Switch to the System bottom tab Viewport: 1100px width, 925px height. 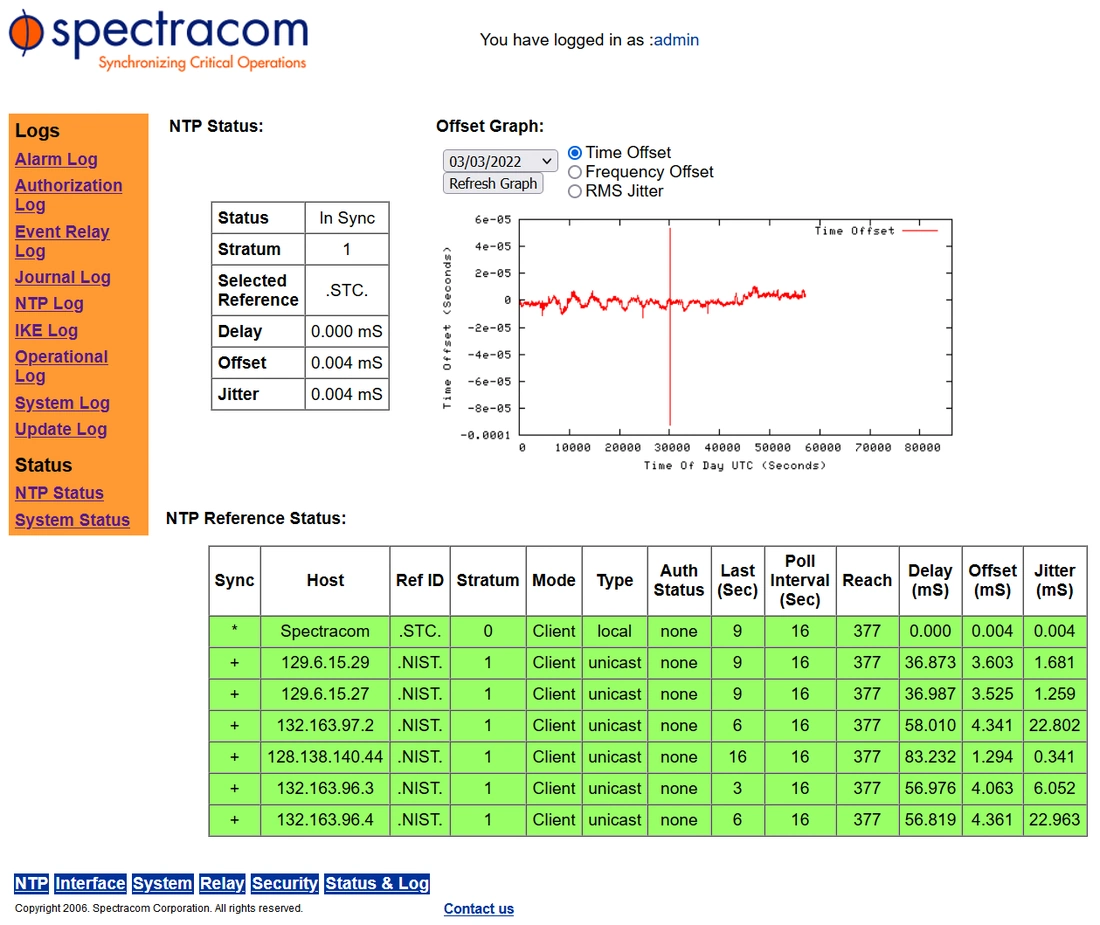162,884
